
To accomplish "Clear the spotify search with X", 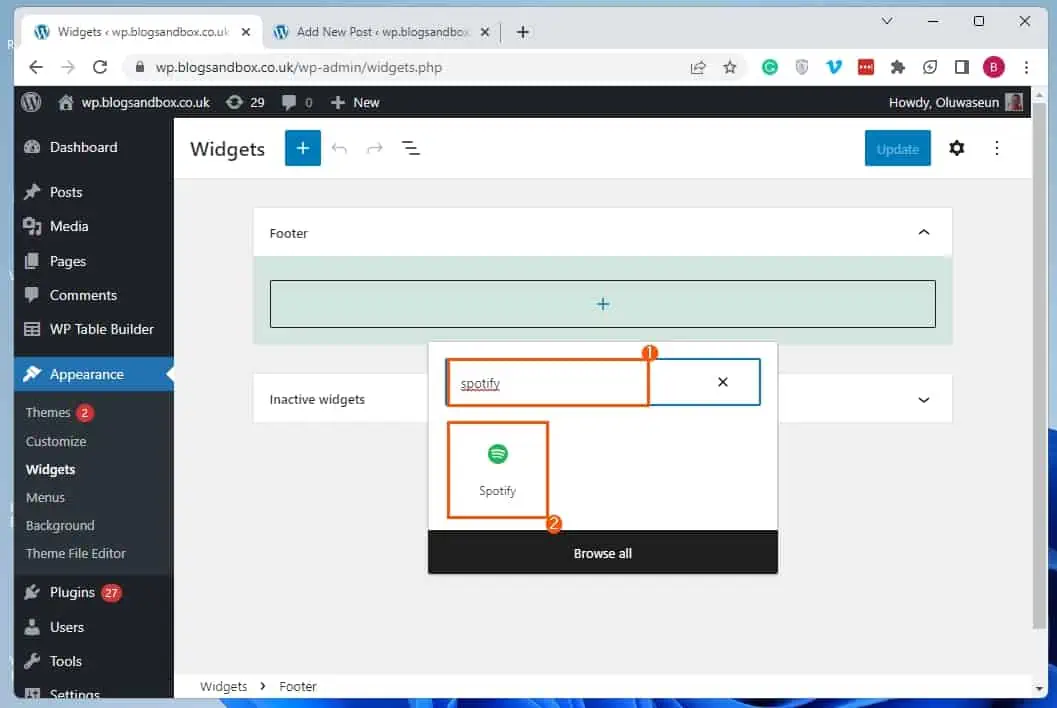I will coord(723,382).
